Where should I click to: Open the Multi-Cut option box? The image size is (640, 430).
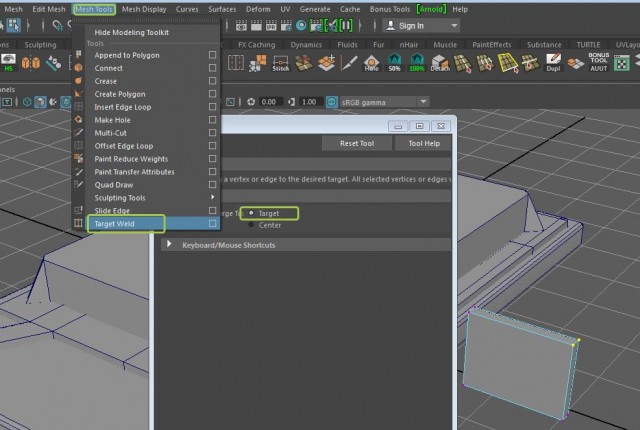(212, 133)
